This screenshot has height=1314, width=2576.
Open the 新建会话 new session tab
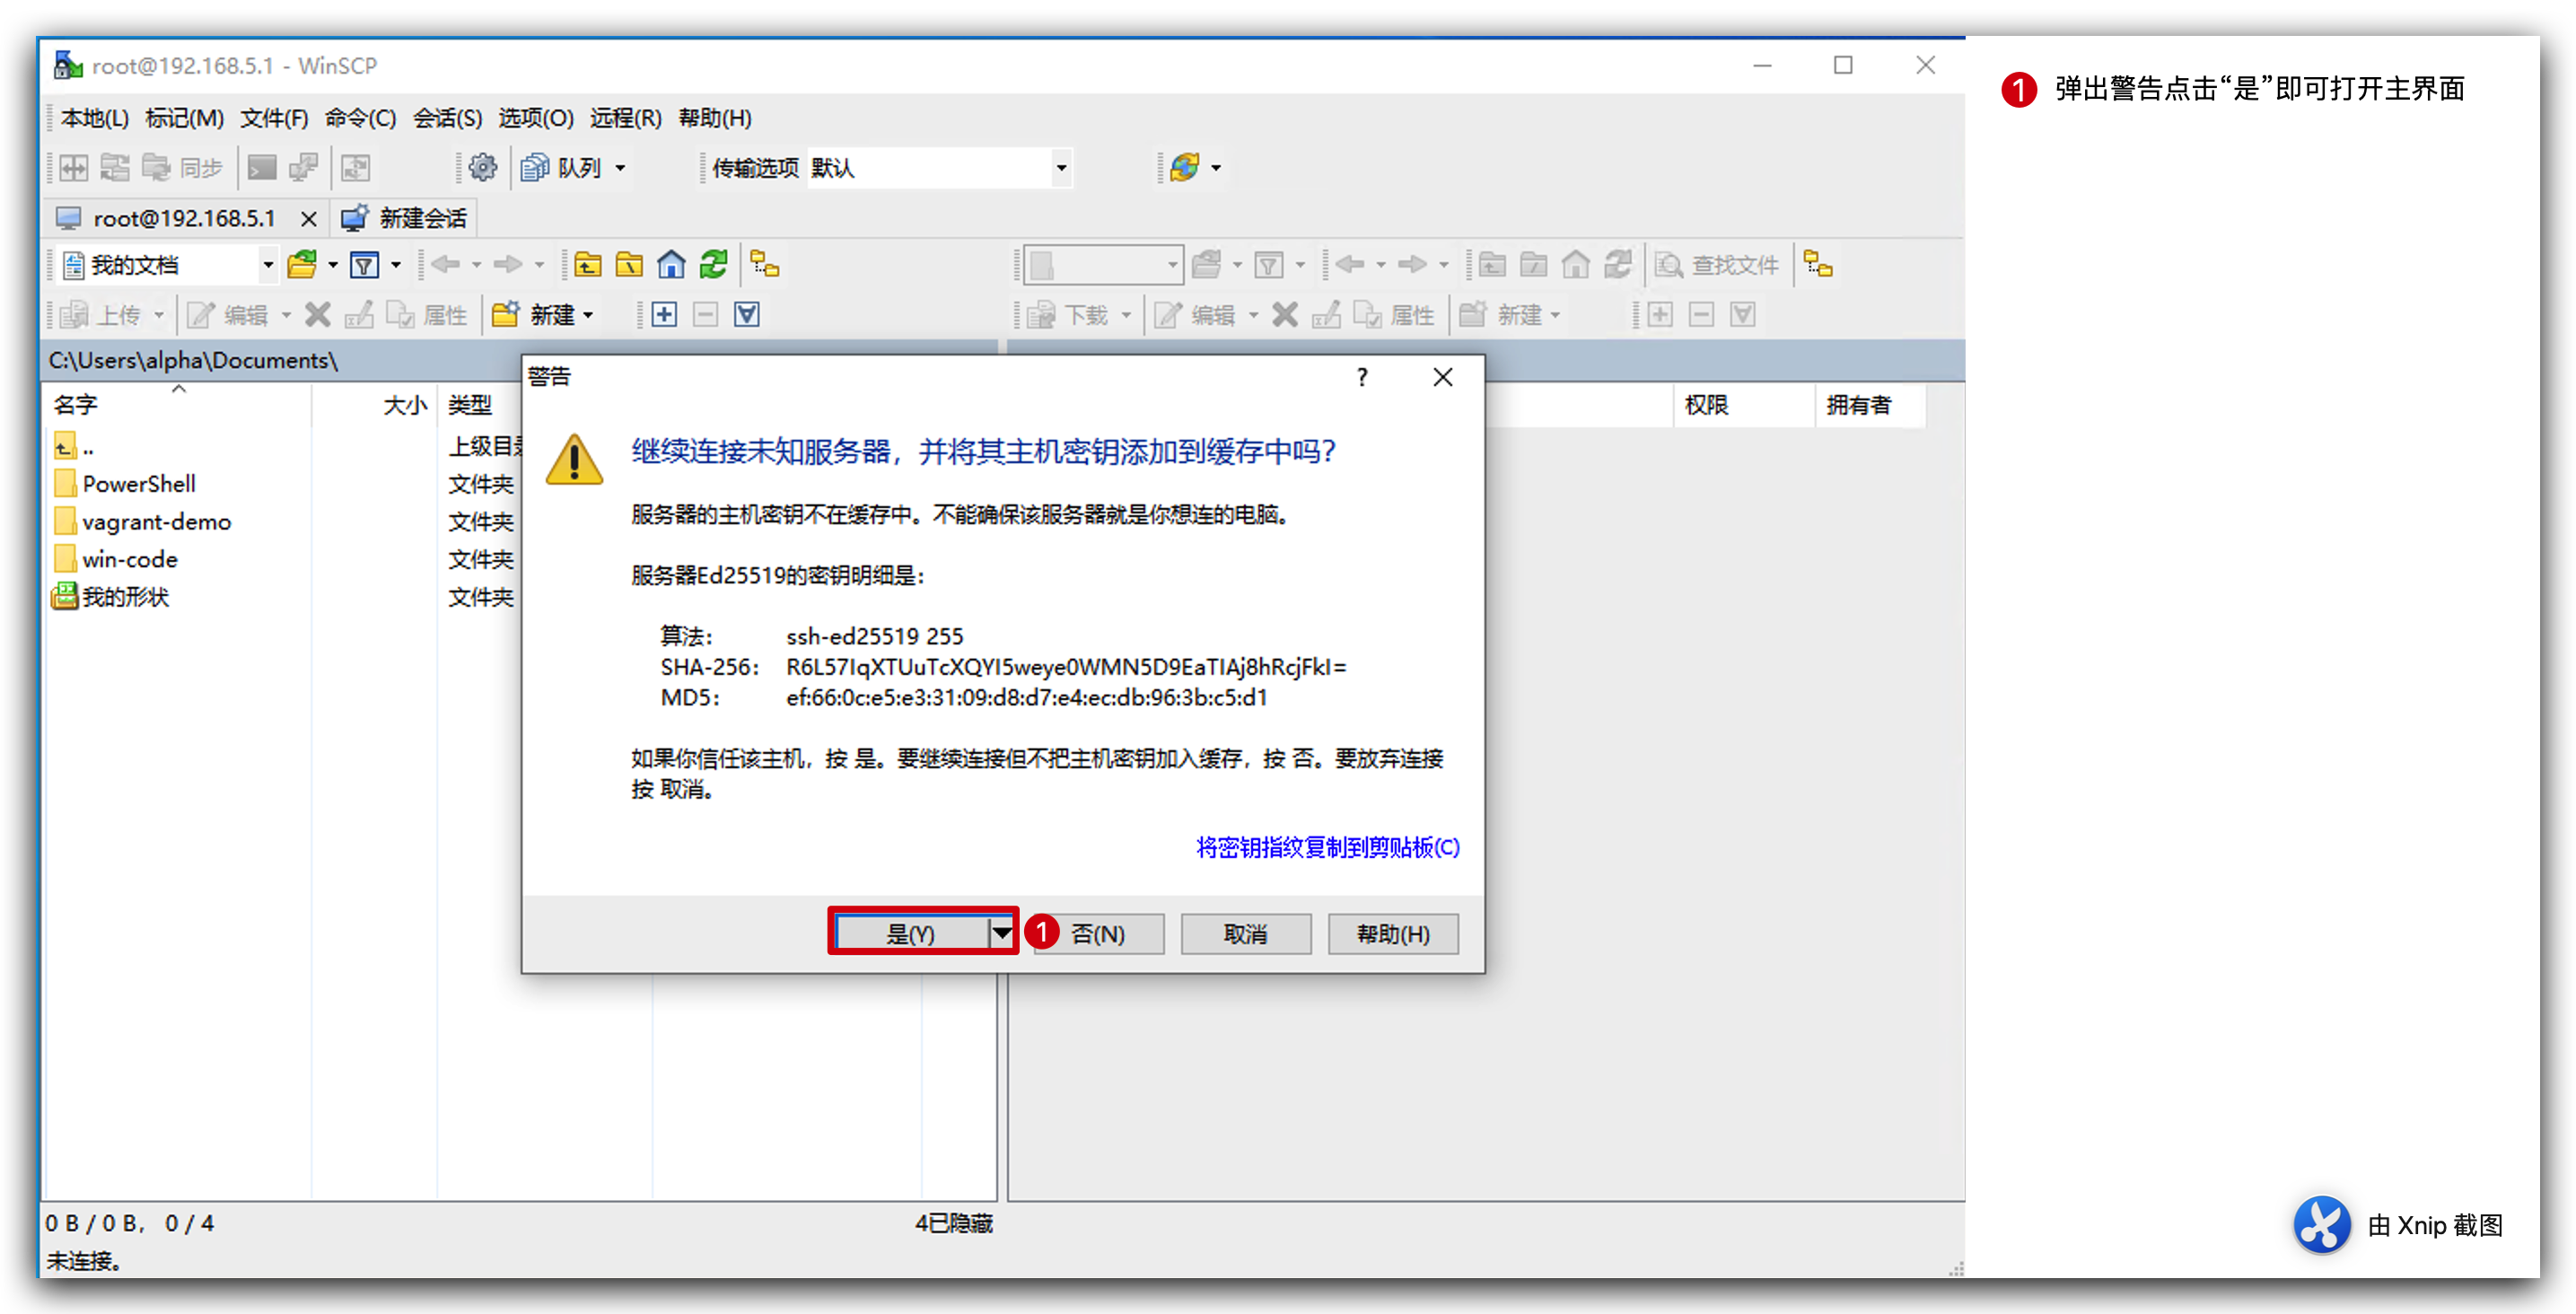click(x=405, y=218)
